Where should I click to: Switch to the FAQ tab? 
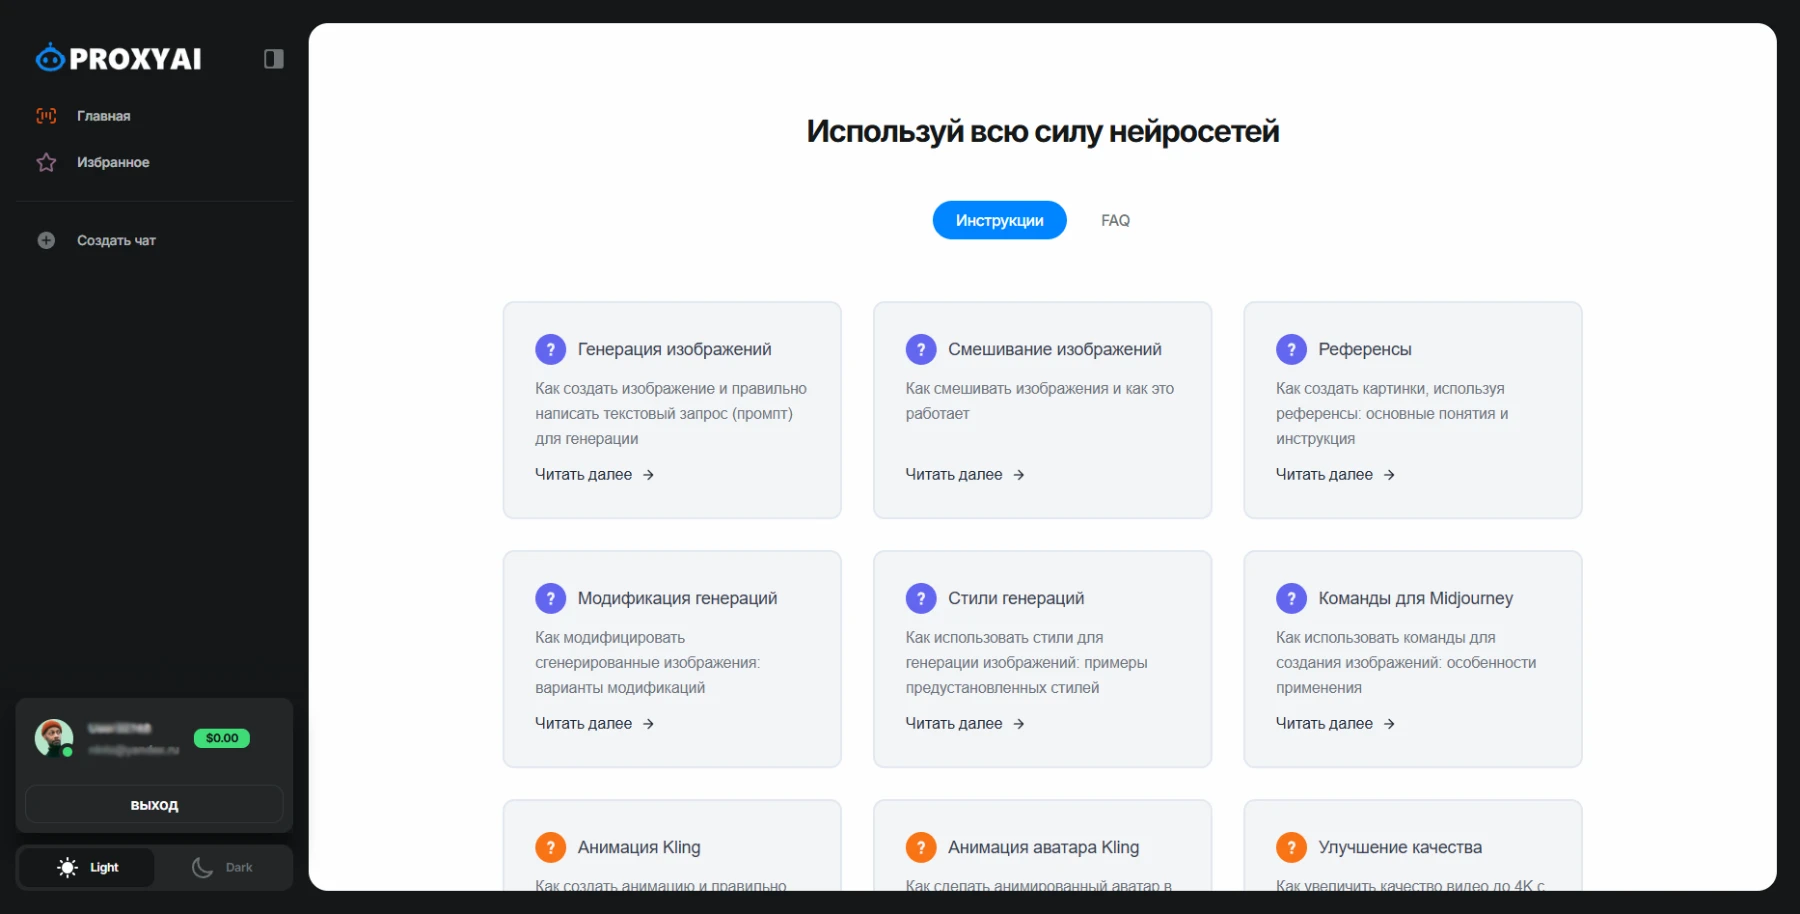click(1115, 220)
